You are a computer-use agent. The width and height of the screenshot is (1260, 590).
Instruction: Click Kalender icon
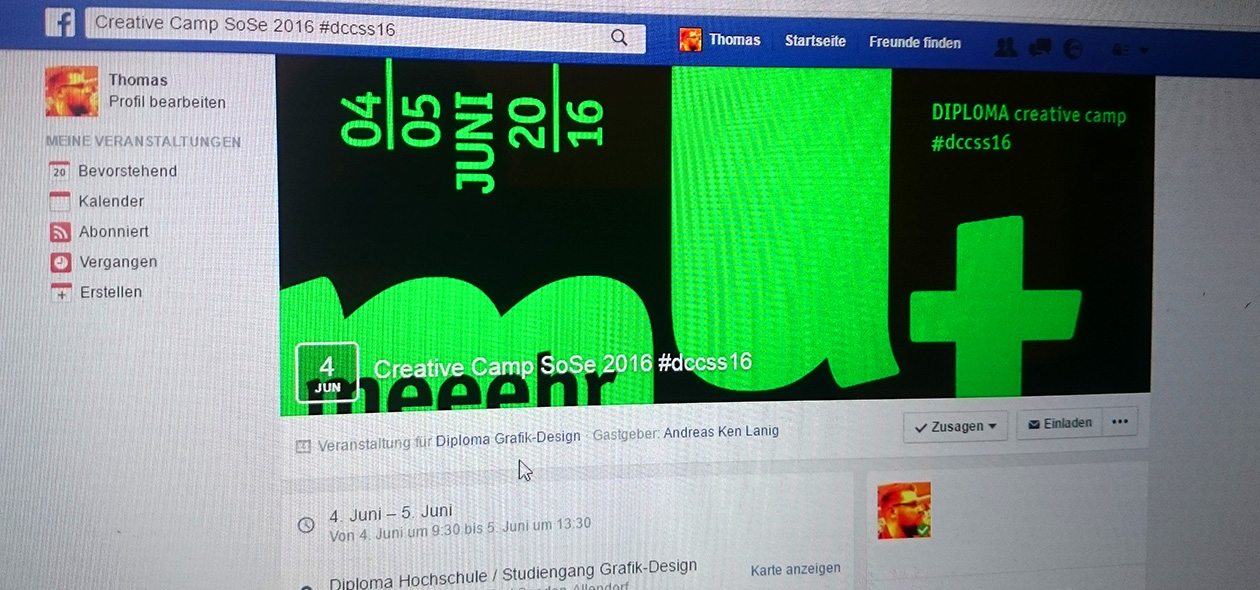click(60, 202)
